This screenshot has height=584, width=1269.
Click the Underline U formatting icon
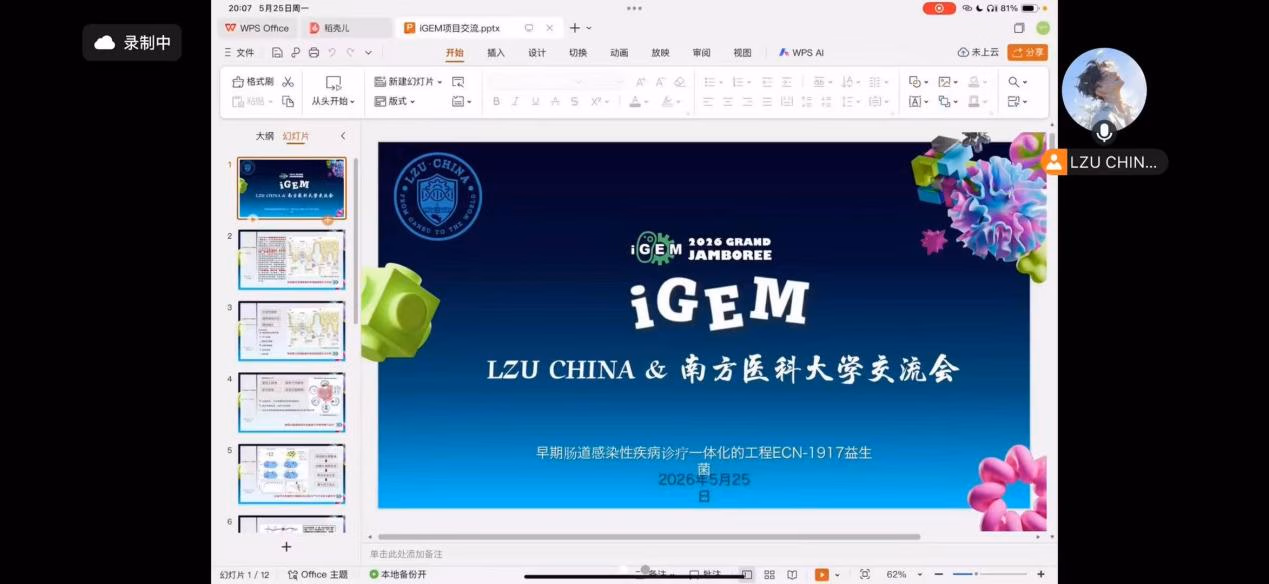click(x=535, y=101)
